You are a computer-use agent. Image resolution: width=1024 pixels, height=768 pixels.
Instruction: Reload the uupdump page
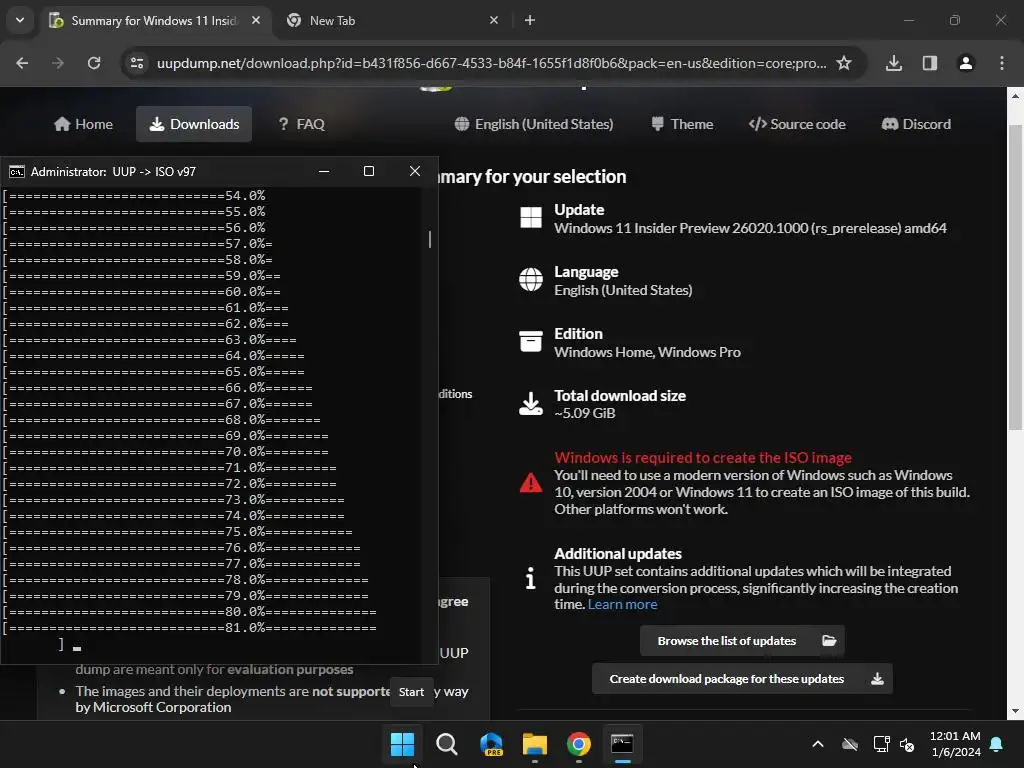[x=94, y=63]
